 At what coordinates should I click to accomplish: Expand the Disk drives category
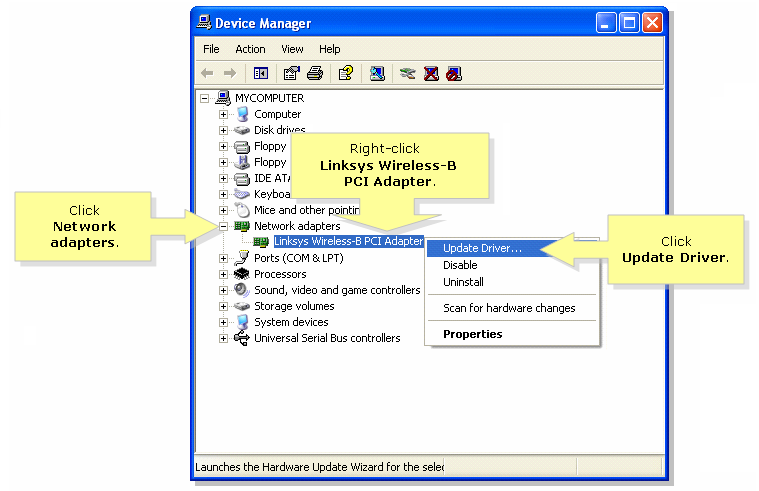tap(223, 130)
